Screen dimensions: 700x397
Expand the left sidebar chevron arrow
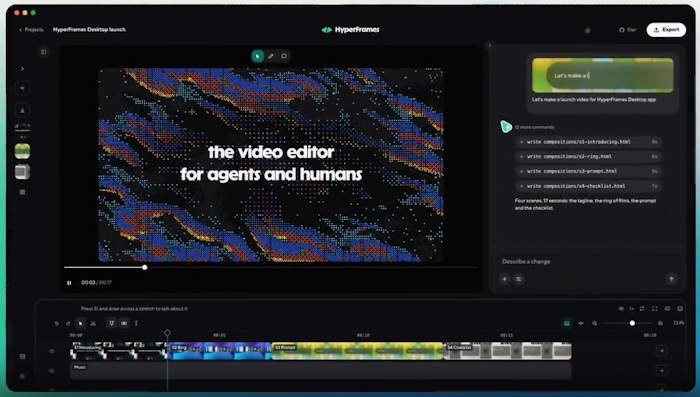22,69
